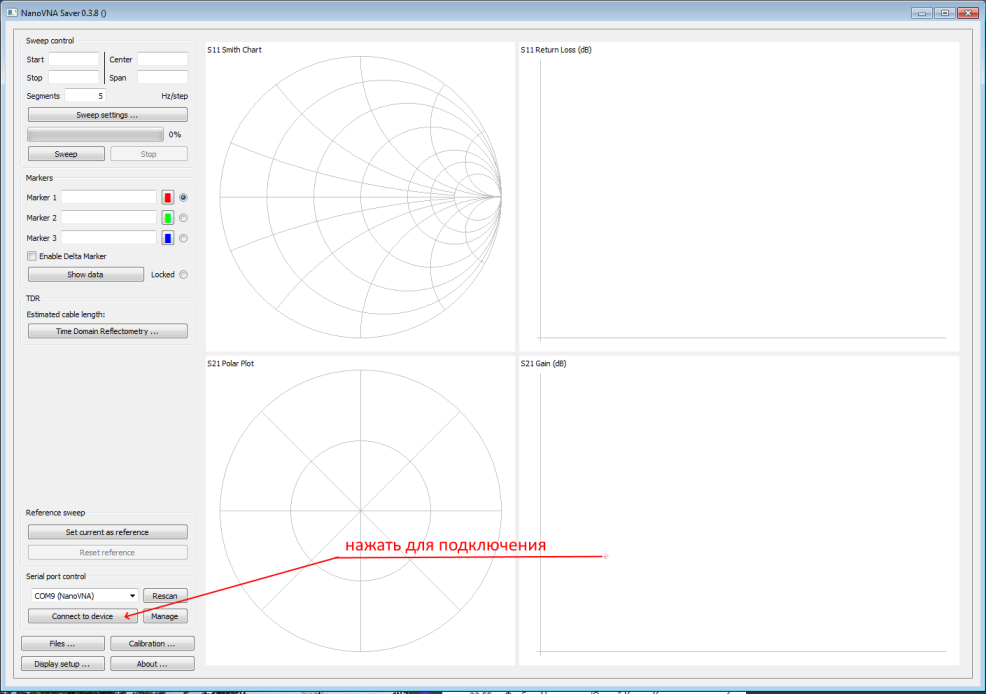Open the Calibration window
Viewport: 986px width, 694px height.
[x=152, y=644]
